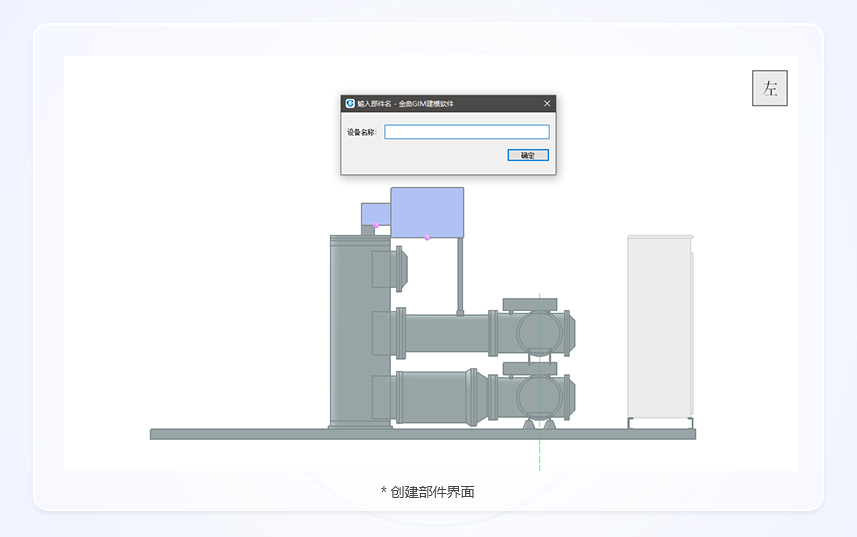
Task: Select the lower circular flange housing
Action: 539,396
